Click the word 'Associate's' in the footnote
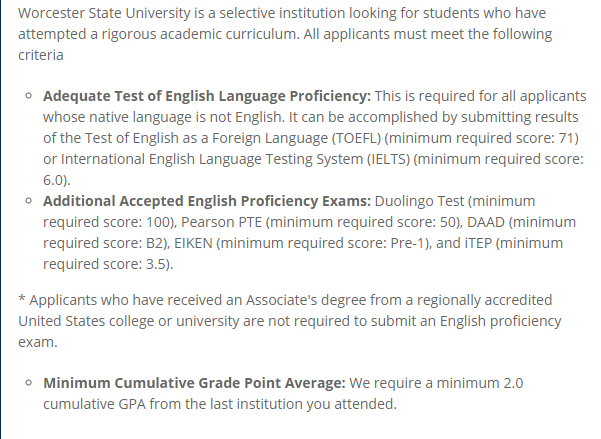This screenshot has height=439, width=601. point(281,300)
